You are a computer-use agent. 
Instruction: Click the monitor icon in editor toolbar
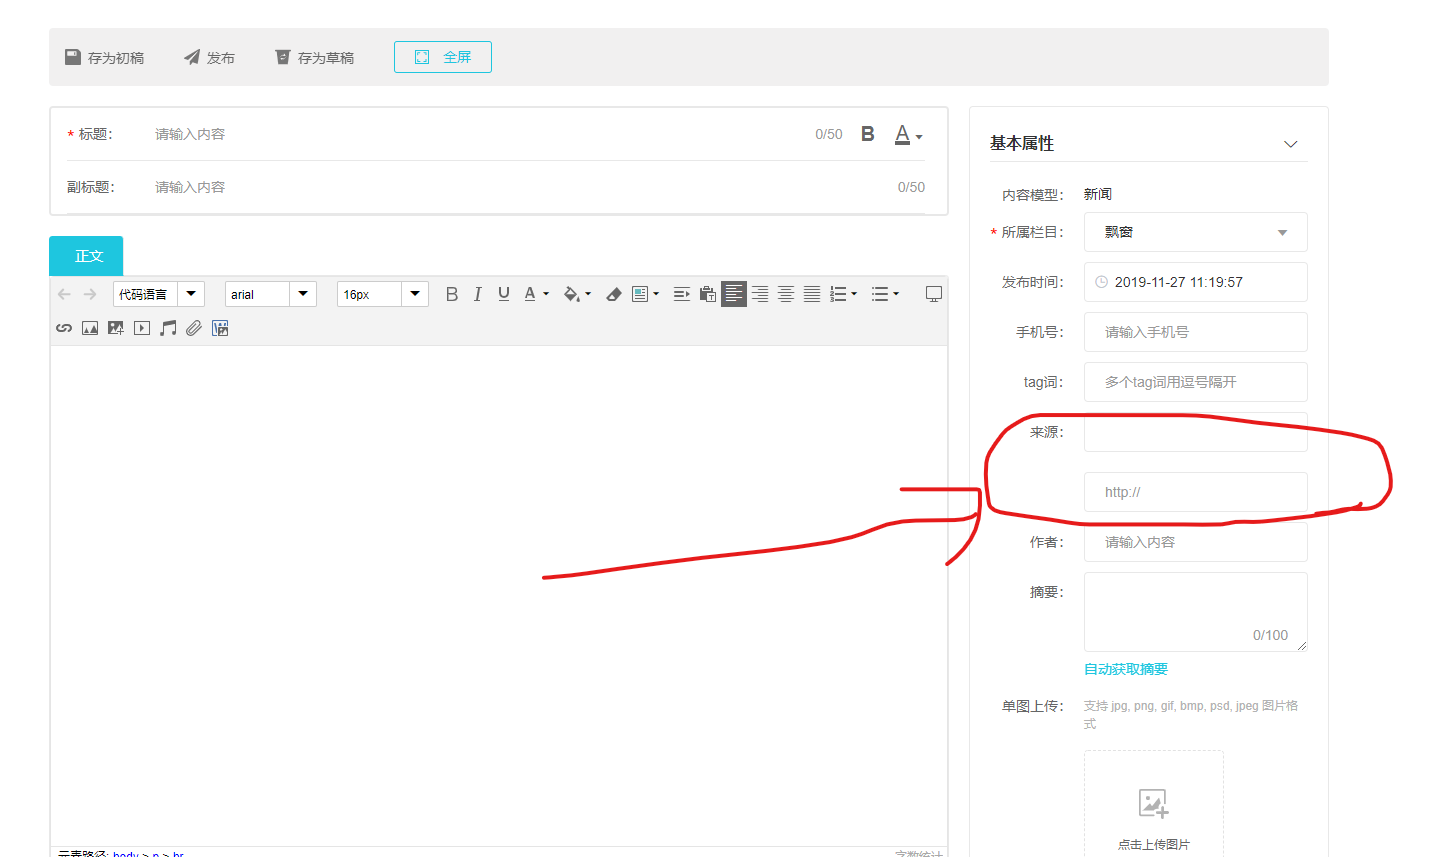pyautogui.click(x=934, y=294)
